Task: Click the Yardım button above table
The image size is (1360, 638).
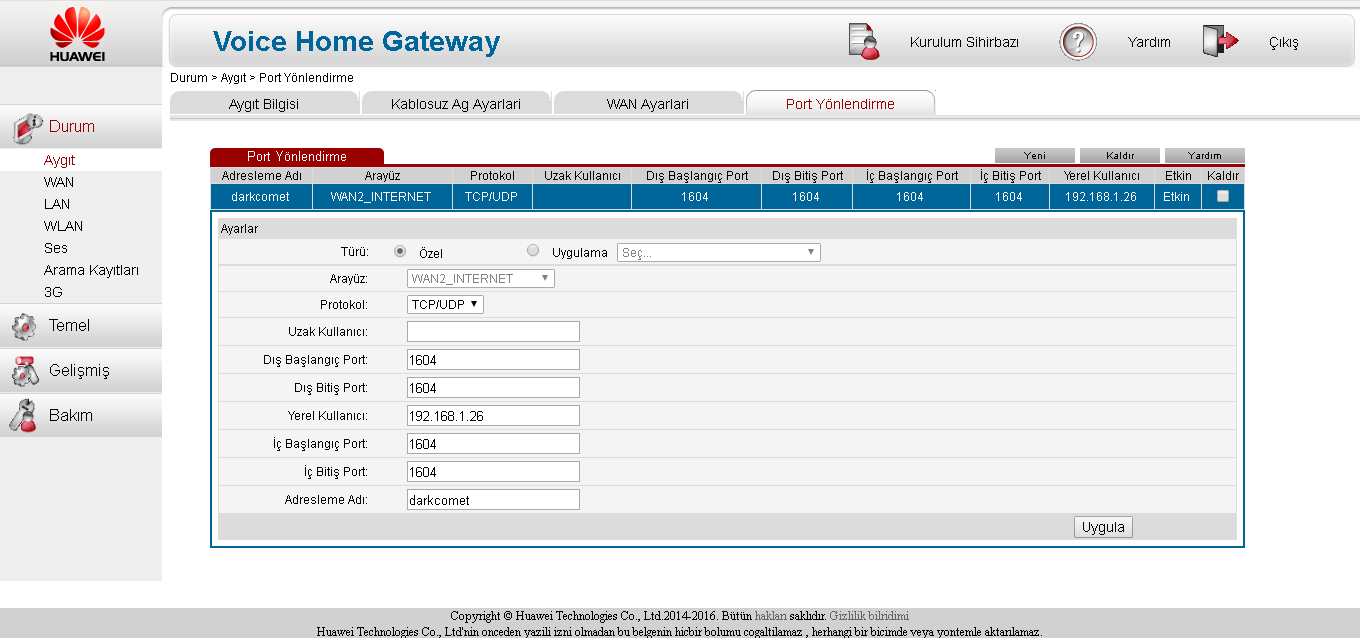Action: pyautogui.click(x=1205, y=156)
